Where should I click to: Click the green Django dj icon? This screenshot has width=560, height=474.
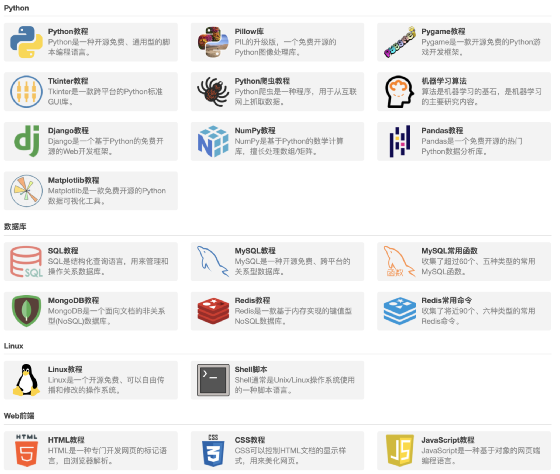point(27,141)
